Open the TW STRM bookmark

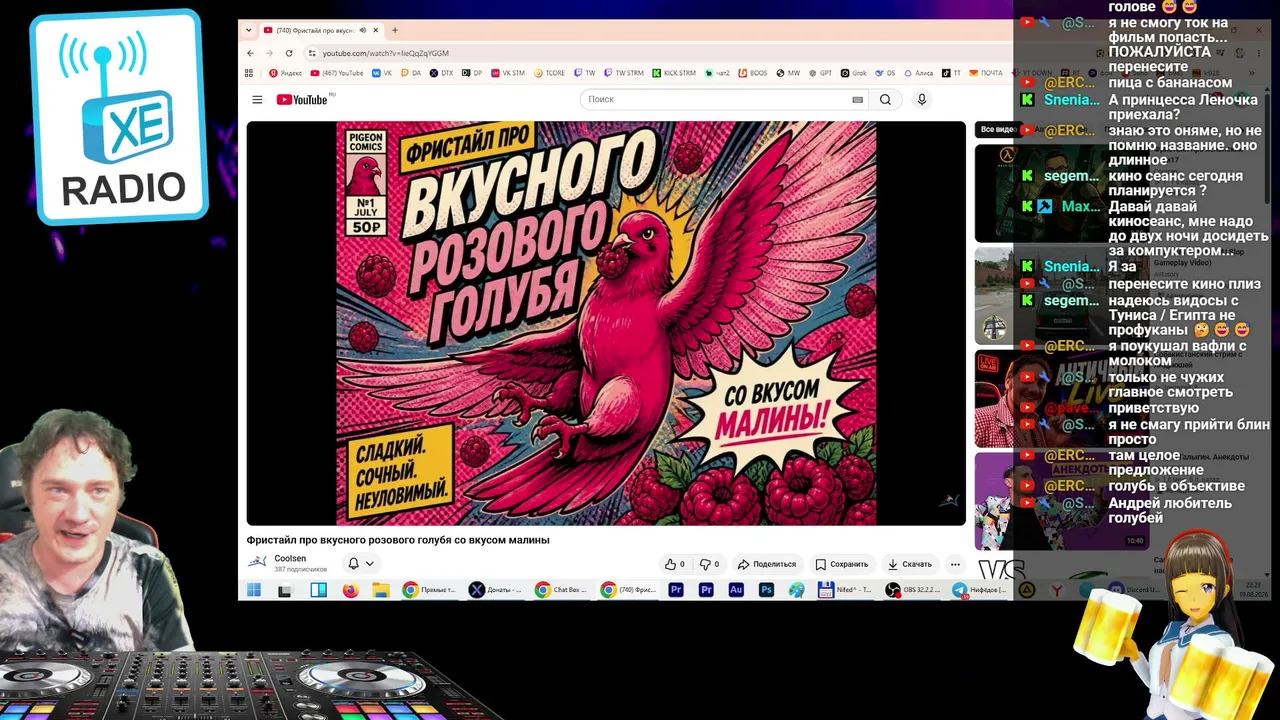624,73
